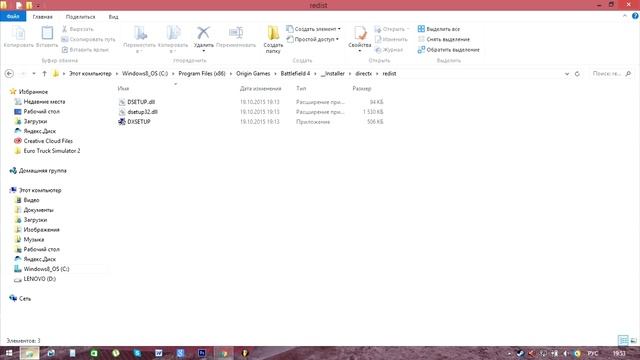Click Обратить выделение in the ribbon
This screenshot has height=360, width=640.
pyautogui.click(x=449, y=50)
